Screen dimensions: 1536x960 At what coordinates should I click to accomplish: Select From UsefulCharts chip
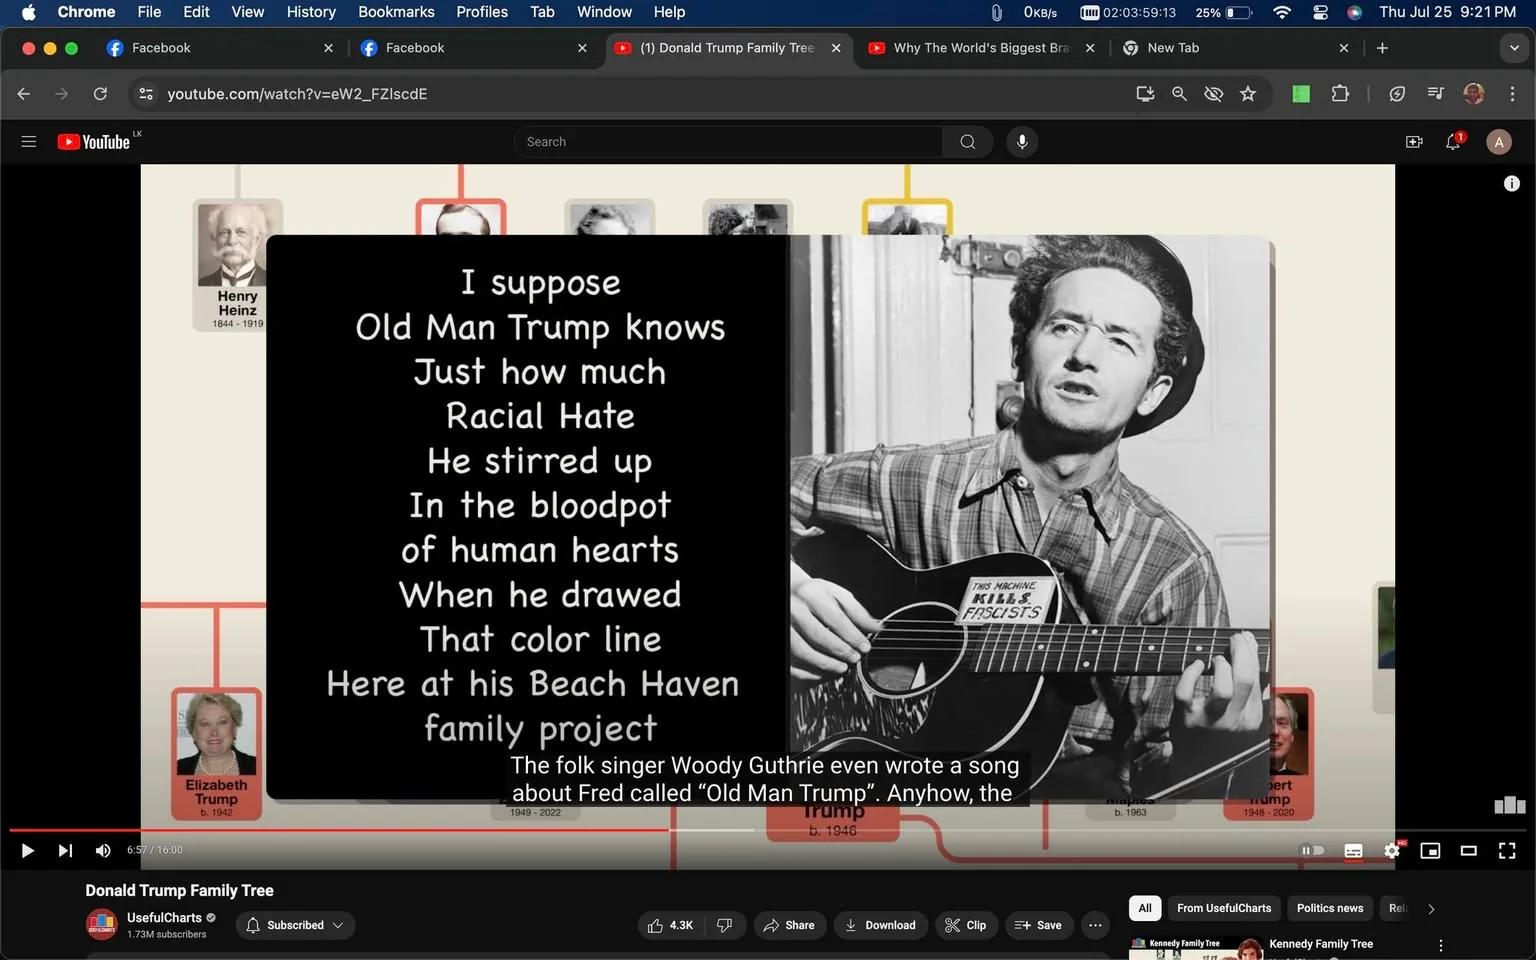1224,908
